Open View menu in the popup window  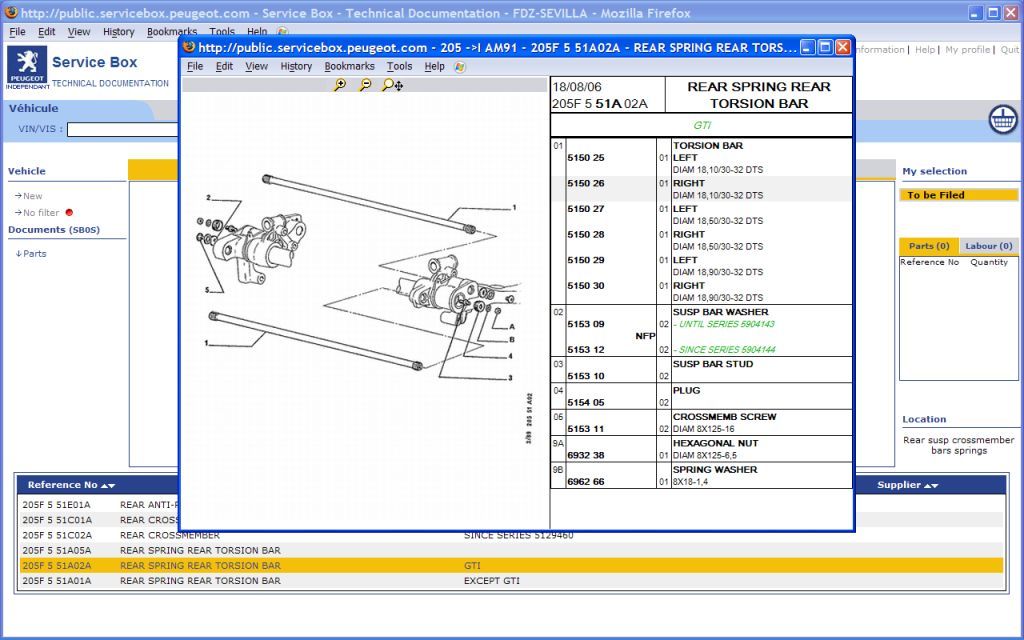pos(256,66)
